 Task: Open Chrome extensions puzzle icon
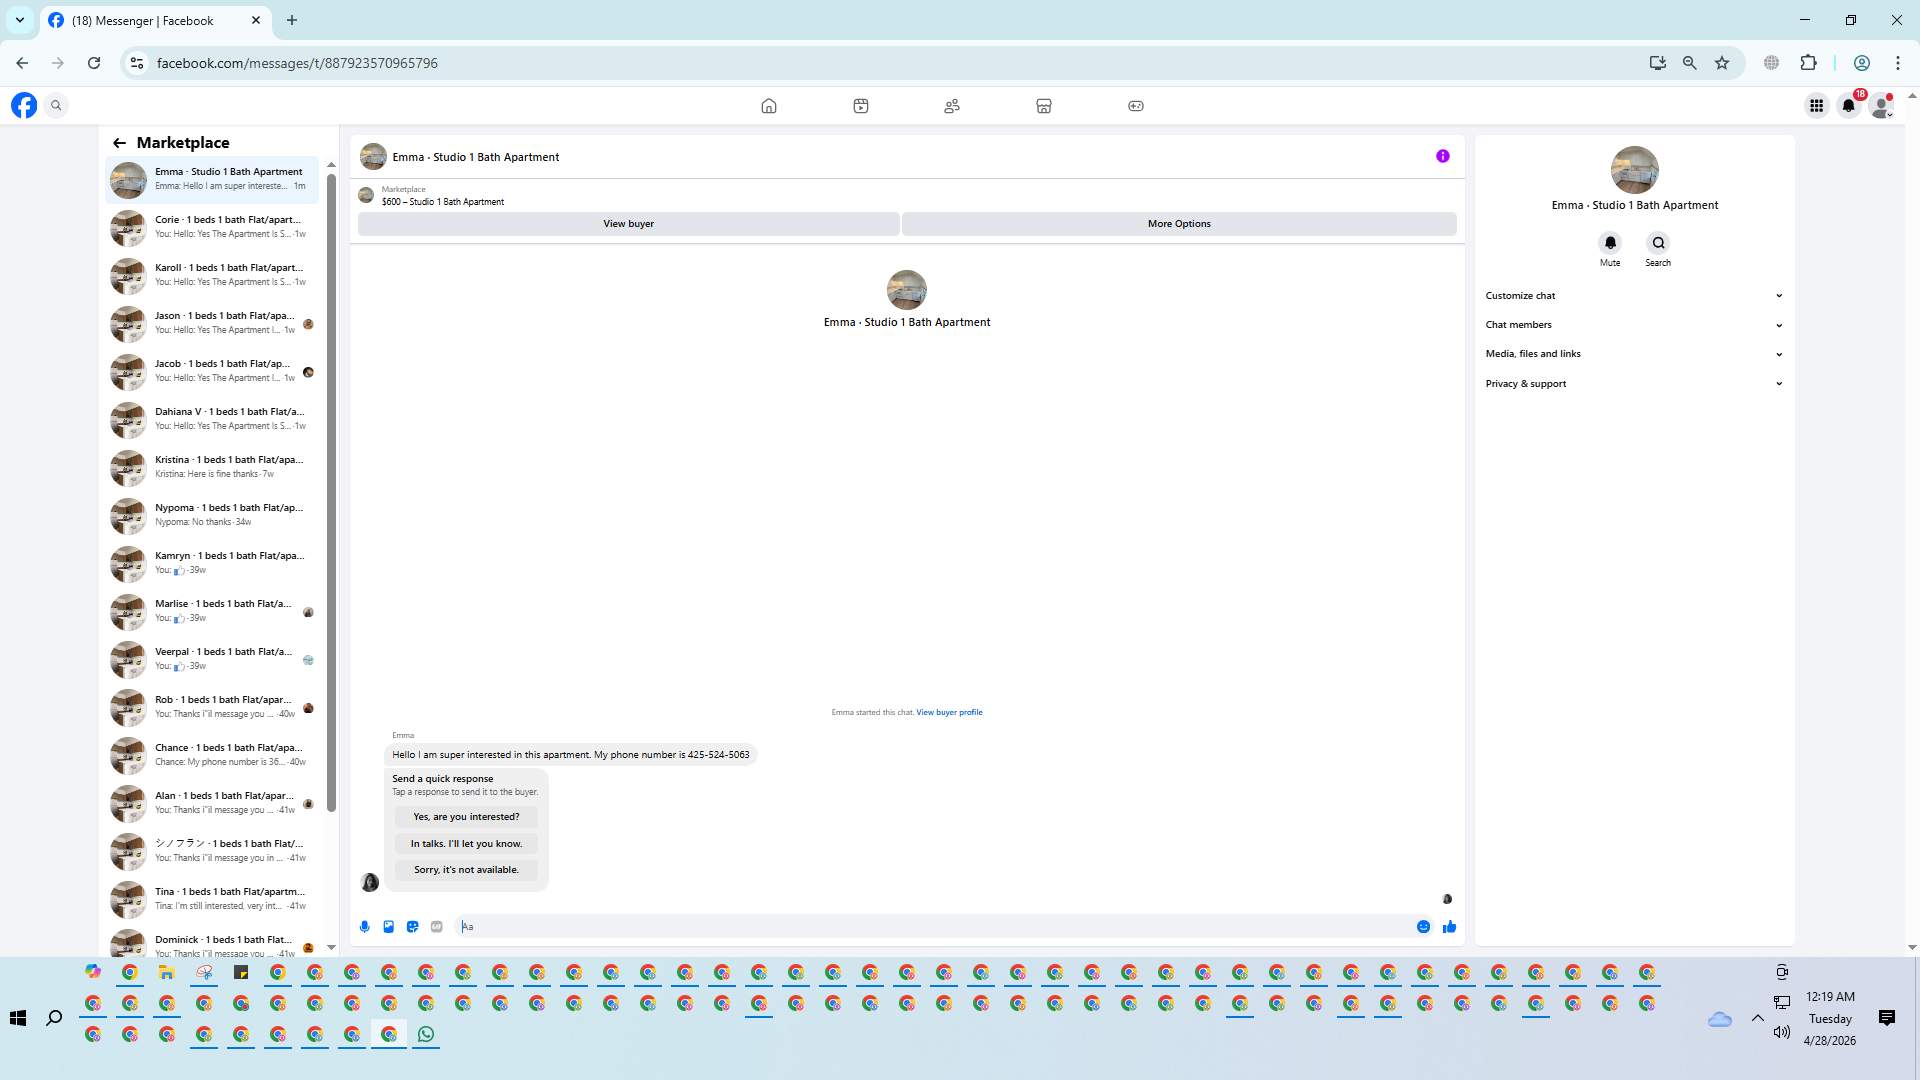pyautogui.click(x=1808, y=63)
